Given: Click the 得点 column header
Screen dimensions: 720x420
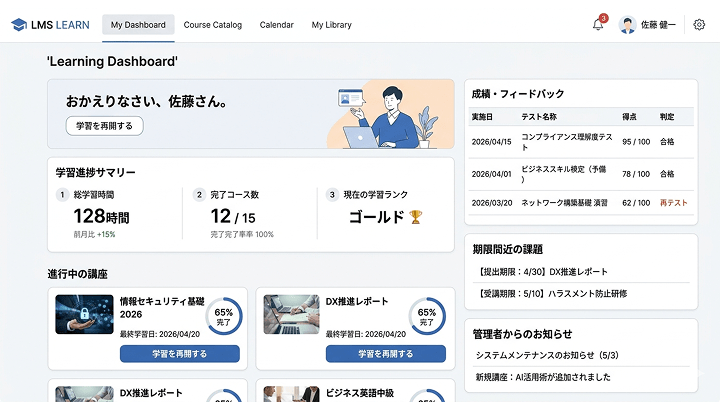Looking at the screenshot, I should click(629, 117).
